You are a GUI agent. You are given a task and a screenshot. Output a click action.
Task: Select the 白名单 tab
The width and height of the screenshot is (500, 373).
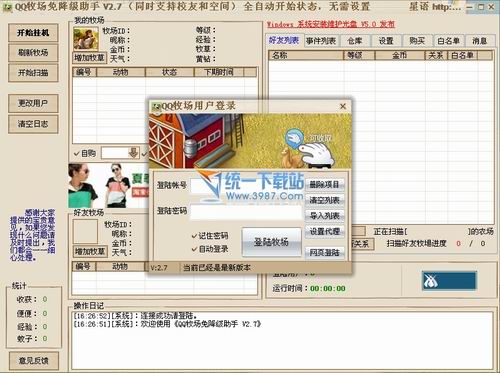pos(448,41)
